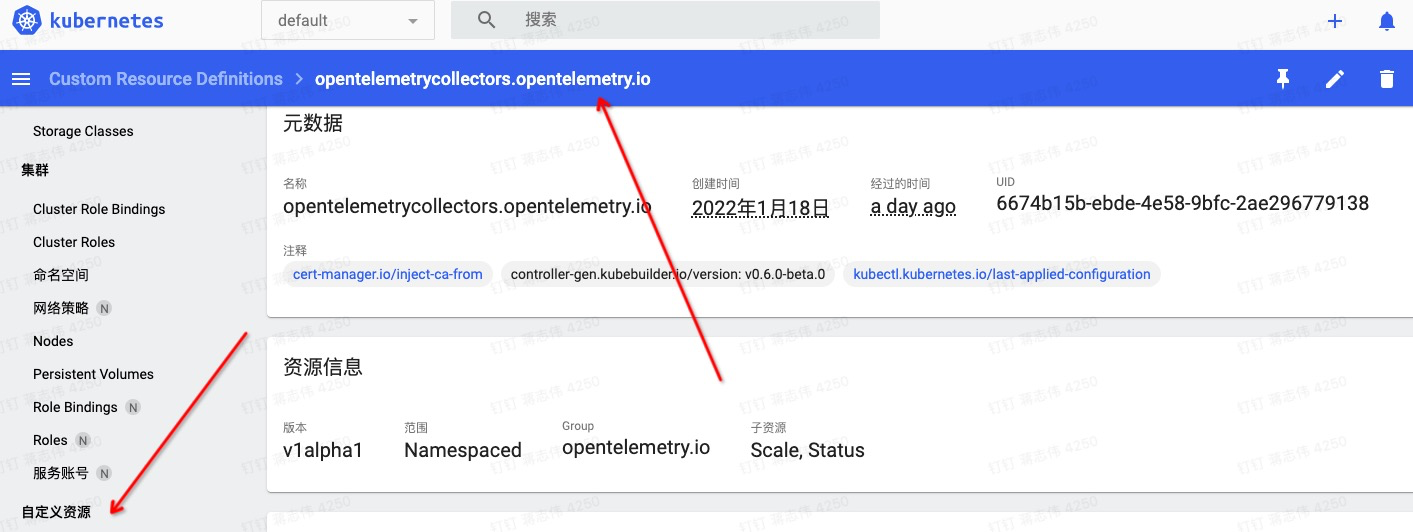Create new resource with plus icon
This screenshot has height=532, width=1413.
tap(1335, 21)
